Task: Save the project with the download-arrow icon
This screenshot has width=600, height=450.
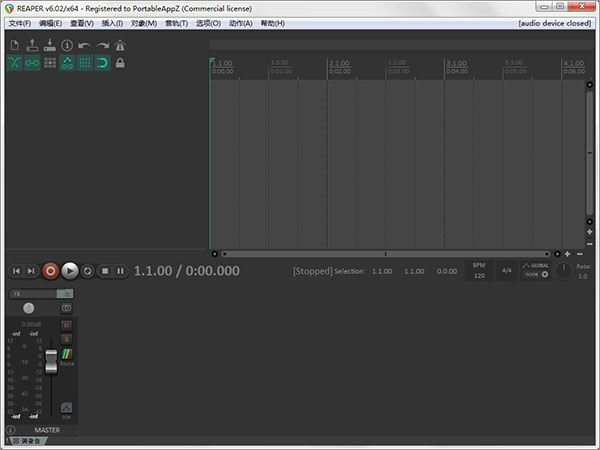Action: [x=50, y=46]
